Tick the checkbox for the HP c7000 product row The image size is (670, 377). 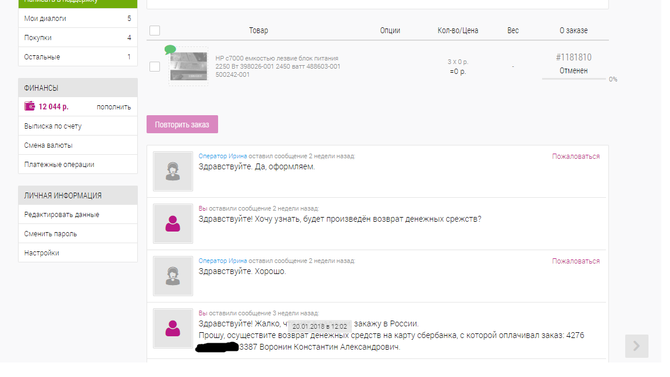(x=155, y=67)
